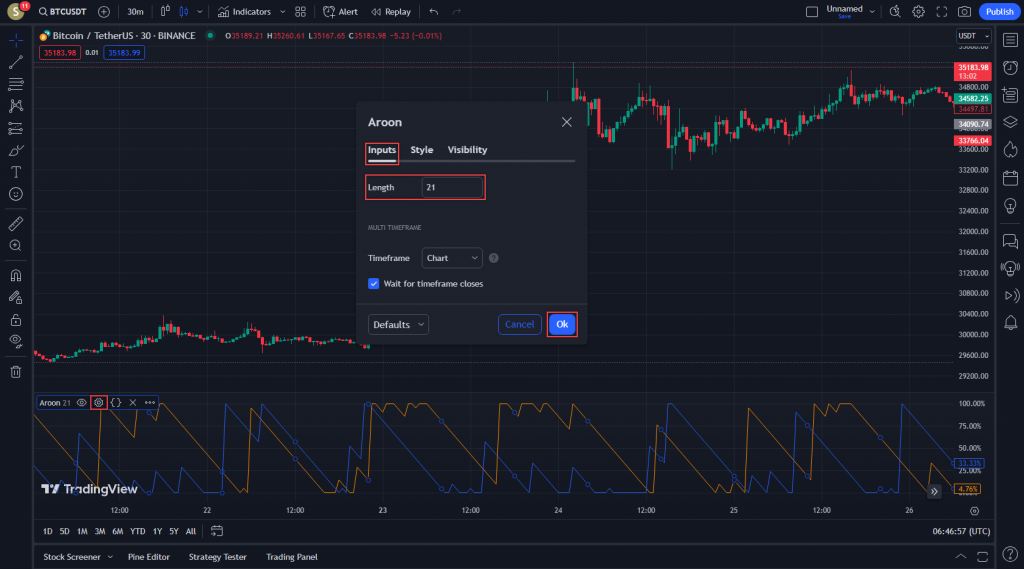Switch to the Visibility tab
Viewport: 1024px width, 569px height.
click(467, 150)
